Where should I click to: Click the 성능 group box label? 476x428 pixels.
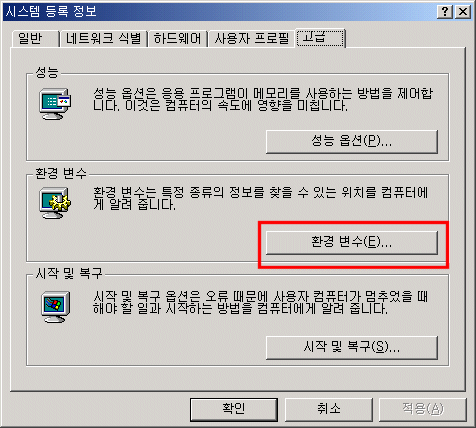point(47,72)
